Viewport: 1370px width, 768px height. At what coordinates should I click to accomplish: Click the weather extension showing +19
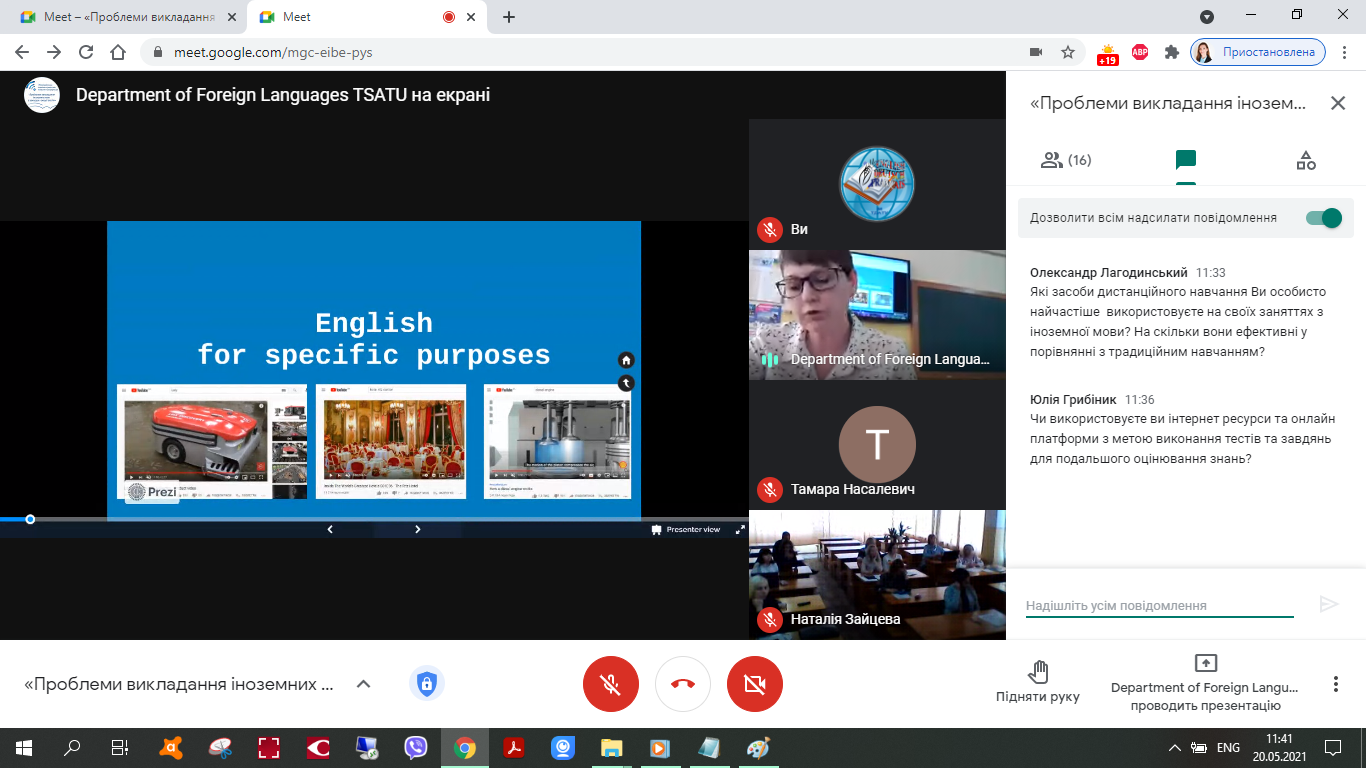tap(1108, 54)
